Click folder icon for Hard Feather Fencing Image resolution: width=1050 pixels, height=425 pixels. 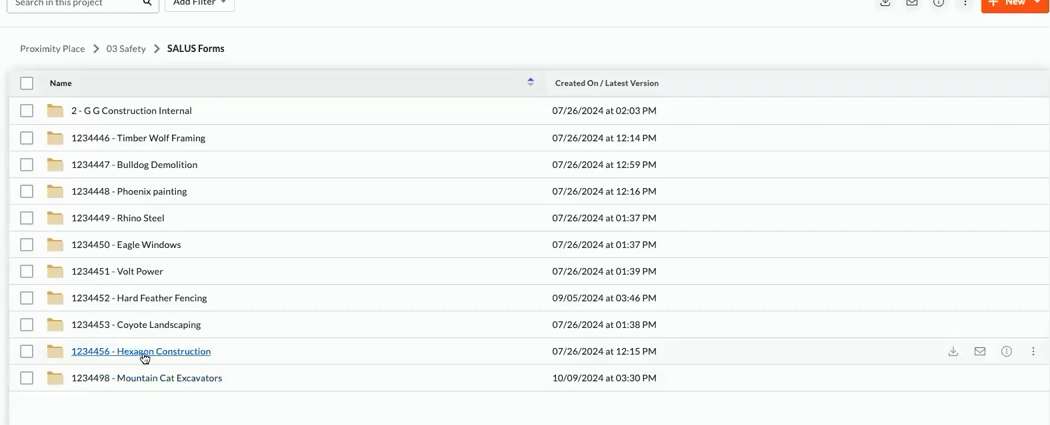[x=55, y=298]
